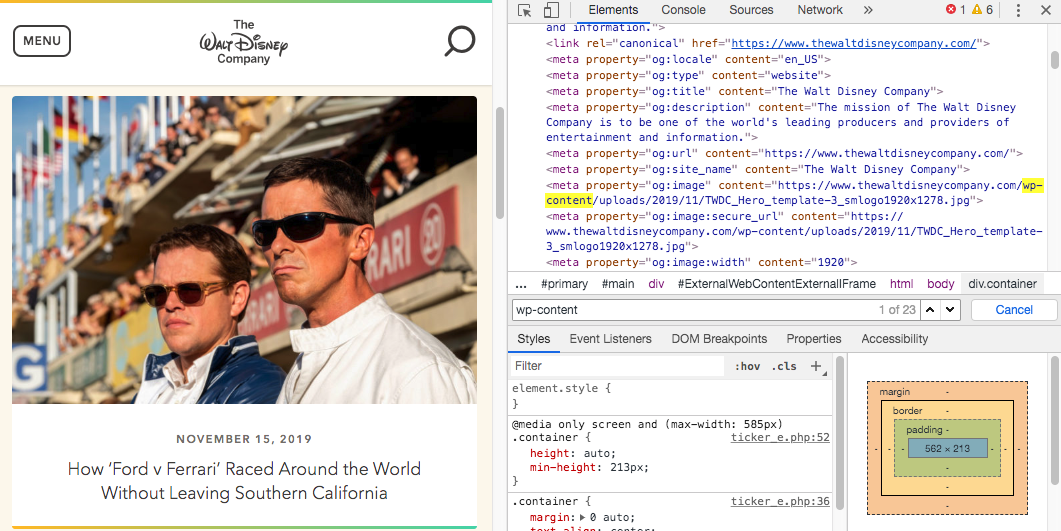This screenshot has width=1061, height=531.
Task: Toggle the device toolbar icon
Action: tap(551, 10)
